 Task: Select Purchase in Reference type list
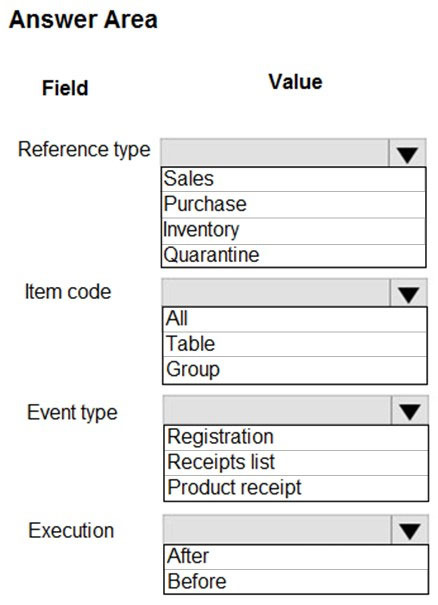click(x=294, y=204)
